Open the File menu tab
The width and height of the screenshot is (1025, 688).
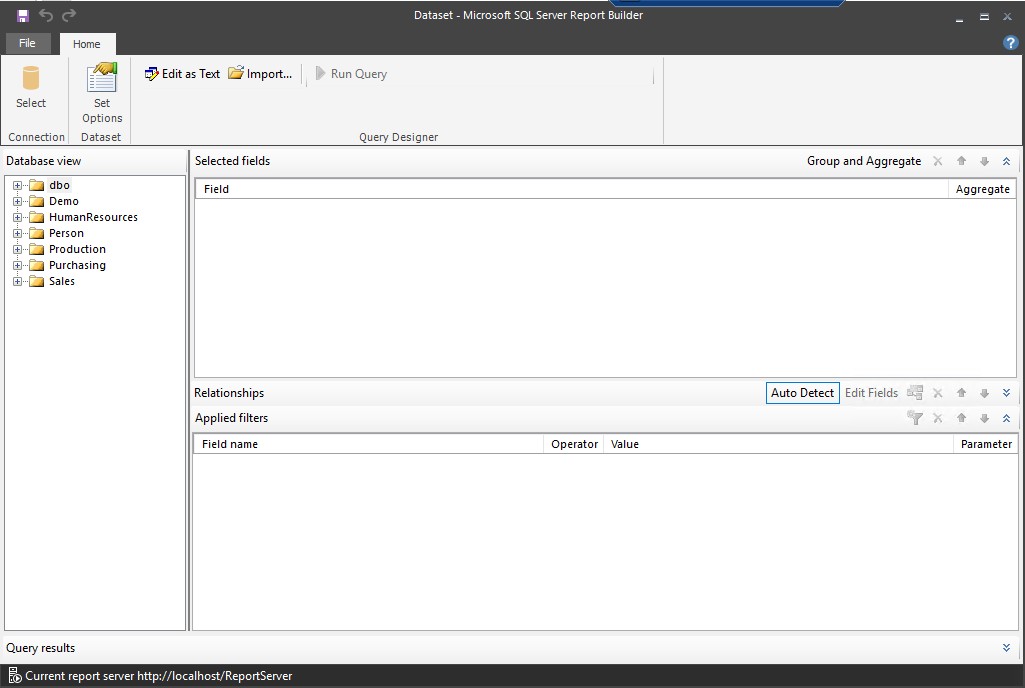coord(27,43)
